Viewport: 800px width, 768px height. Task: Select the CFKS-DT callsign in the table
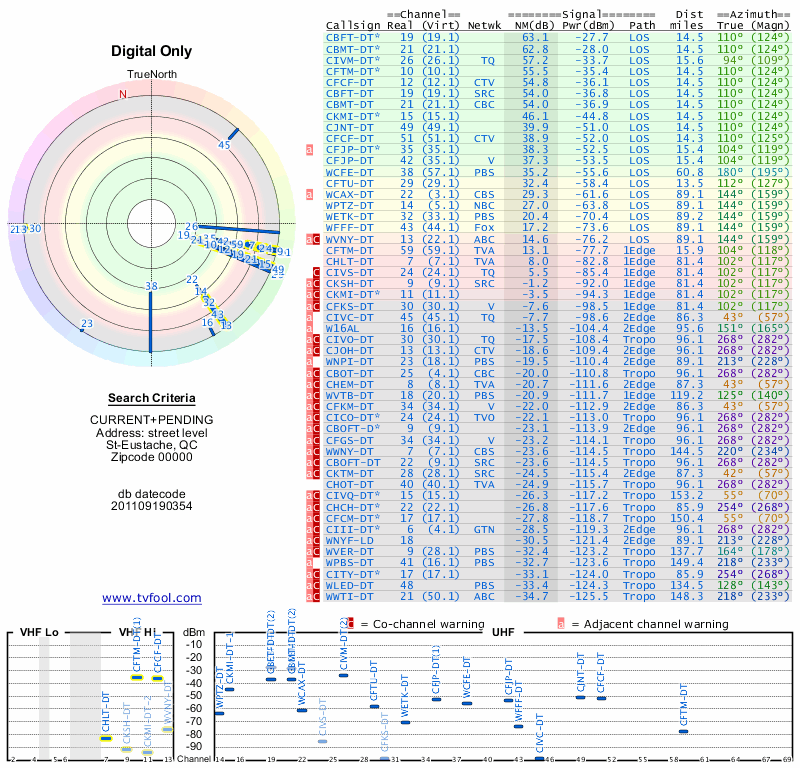pos(349,306)
